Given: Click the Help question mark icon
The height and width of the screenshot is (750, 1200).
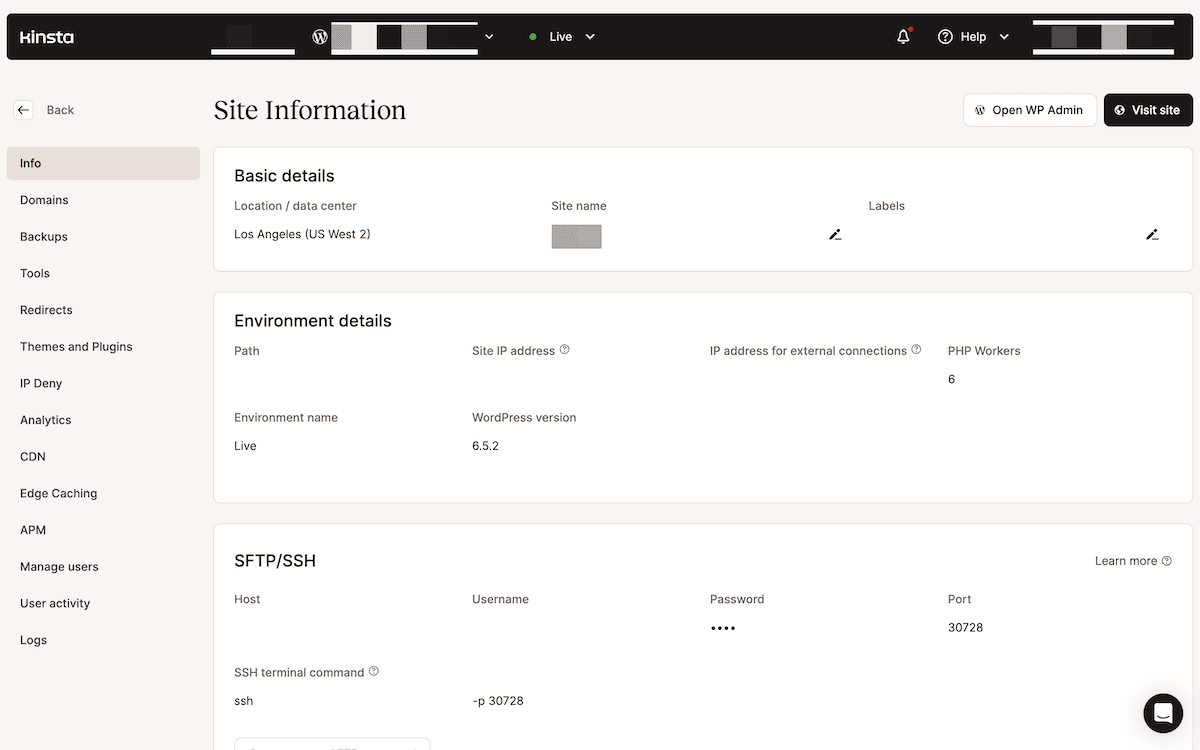Looking at the screenshot, I should pos(945,37).
